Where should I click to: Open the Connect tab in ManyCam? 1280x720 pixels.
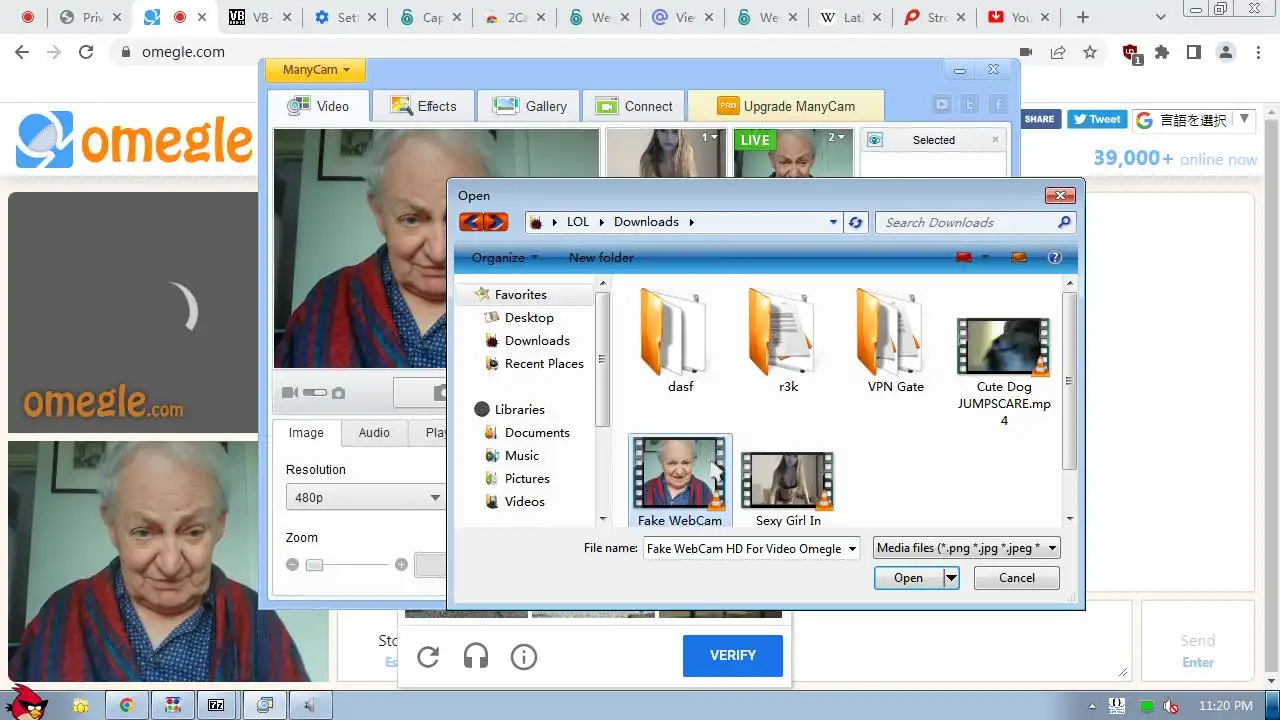click(x=634, y=106)
